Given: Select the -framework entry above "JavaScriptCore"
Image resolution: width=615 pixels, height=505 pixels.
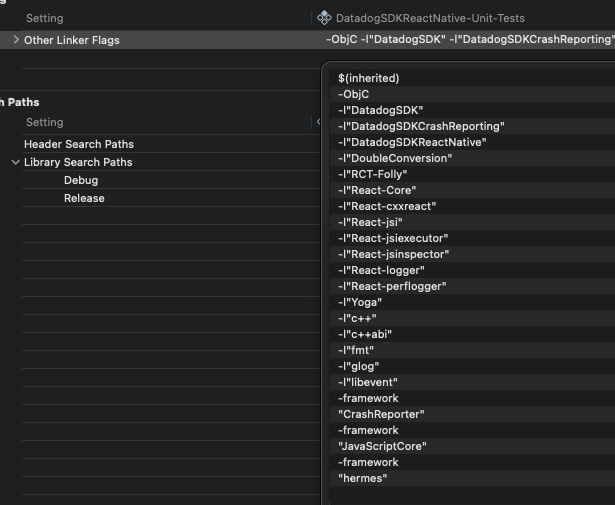Looking at the screenshot, I should tap(472, 430).
